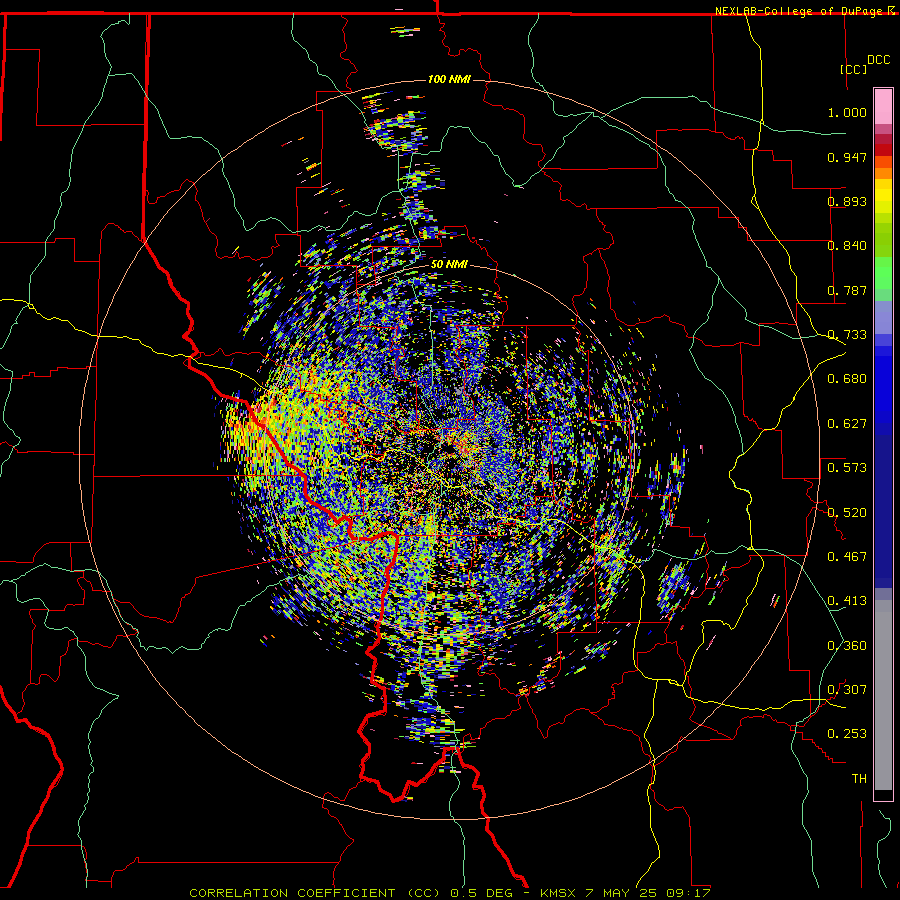
Task: Click the 100 NMI range ring label
Action: (449, 79)
